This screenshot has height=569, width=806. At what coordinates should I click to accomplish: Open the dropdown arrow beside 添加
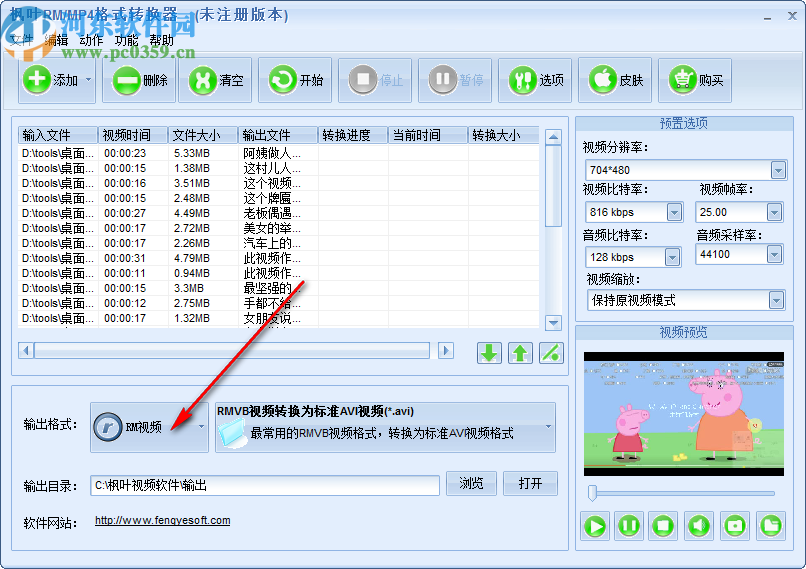(x=88, y=80)
